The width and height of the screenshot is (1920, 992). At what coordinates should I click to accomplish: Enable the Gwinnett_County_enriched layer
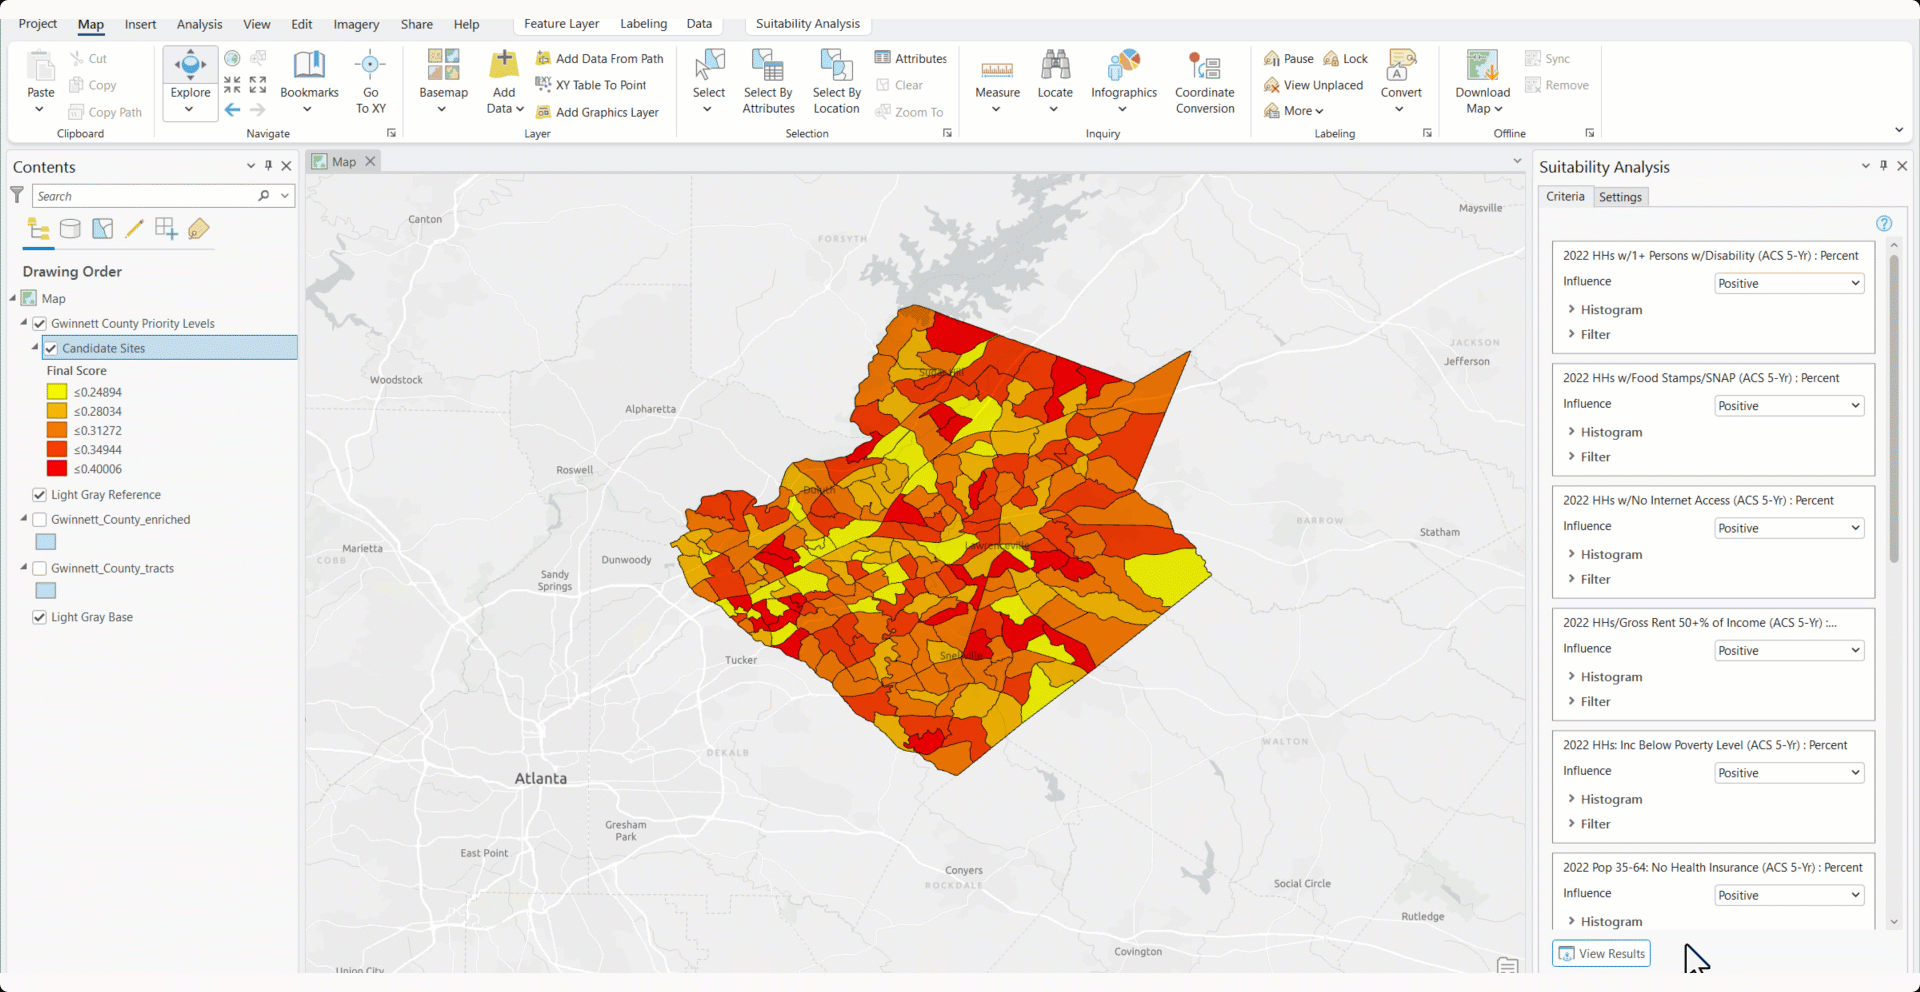pyautogui.click(x=39, y=519)
